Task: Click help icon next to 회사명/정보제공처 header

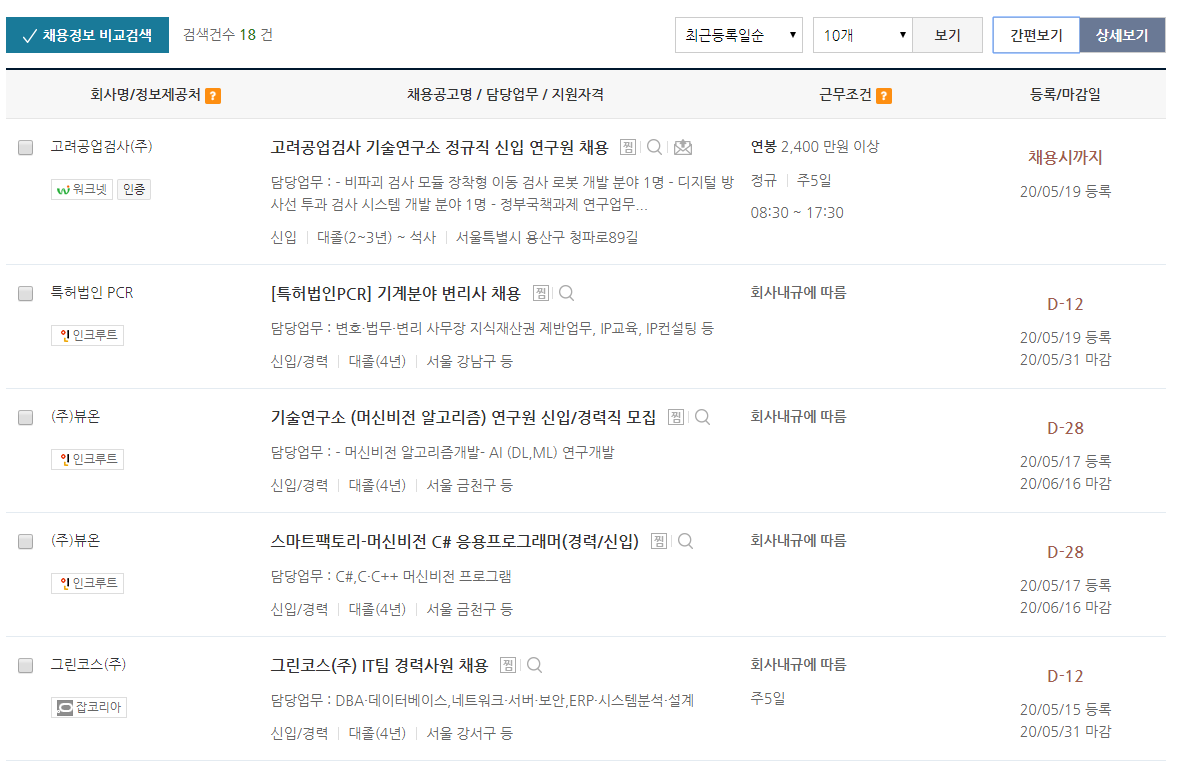Action: coord(213,95)
